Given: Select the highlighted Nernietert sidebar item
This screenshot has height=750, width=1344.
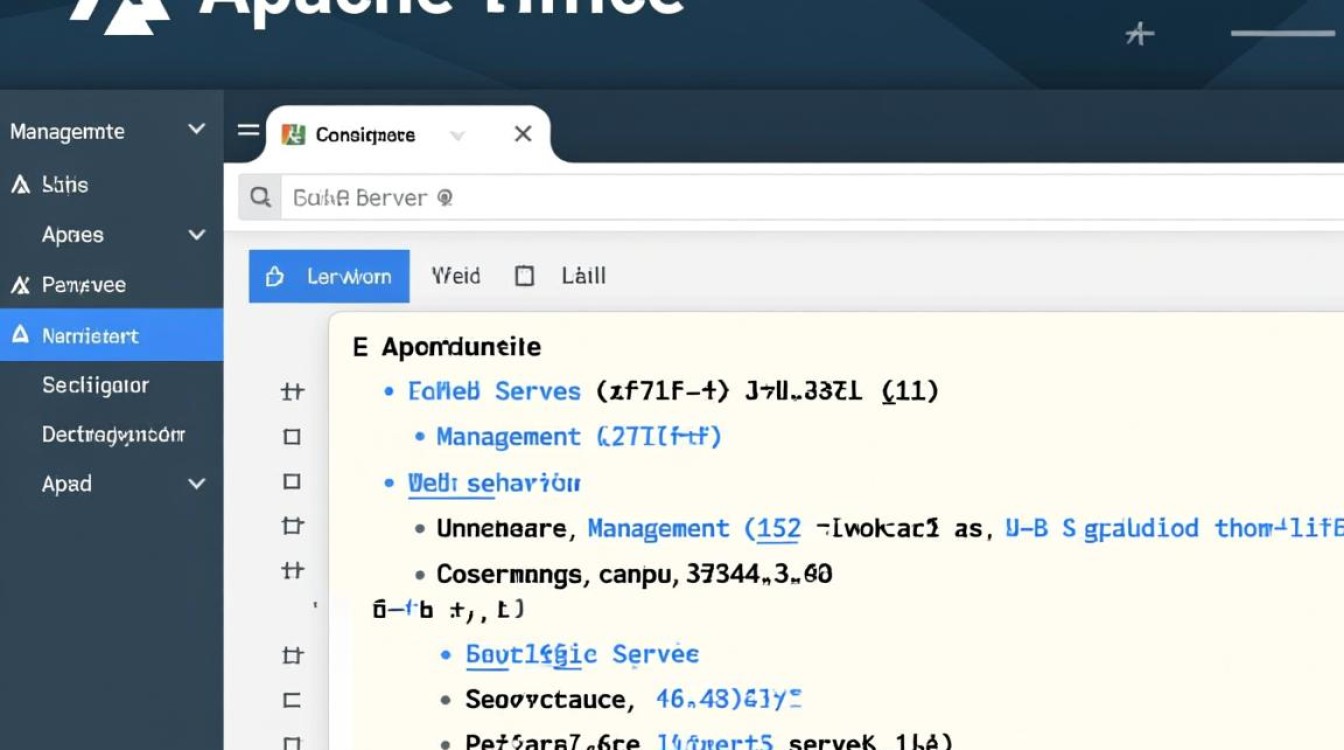Looking at the screenshot, I should [x=90, y=336].
